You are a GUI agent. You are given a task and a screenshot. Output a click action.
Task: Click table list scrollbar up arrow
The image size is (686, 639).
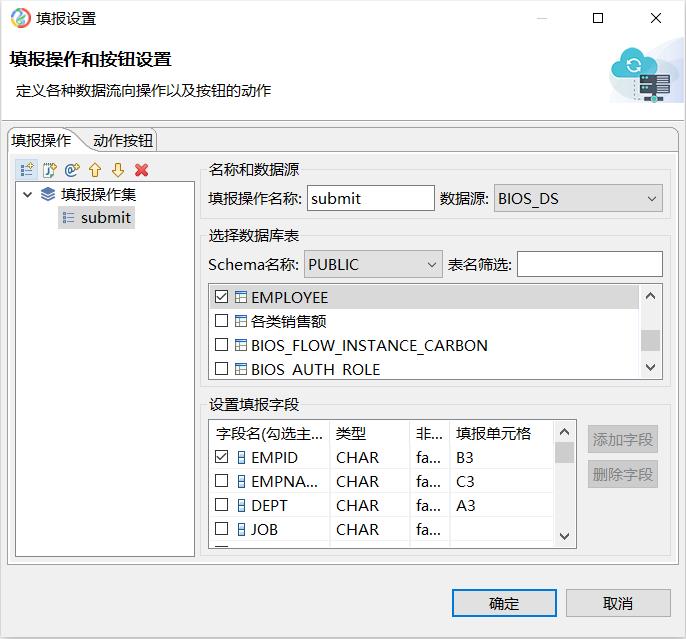(650, 296)
